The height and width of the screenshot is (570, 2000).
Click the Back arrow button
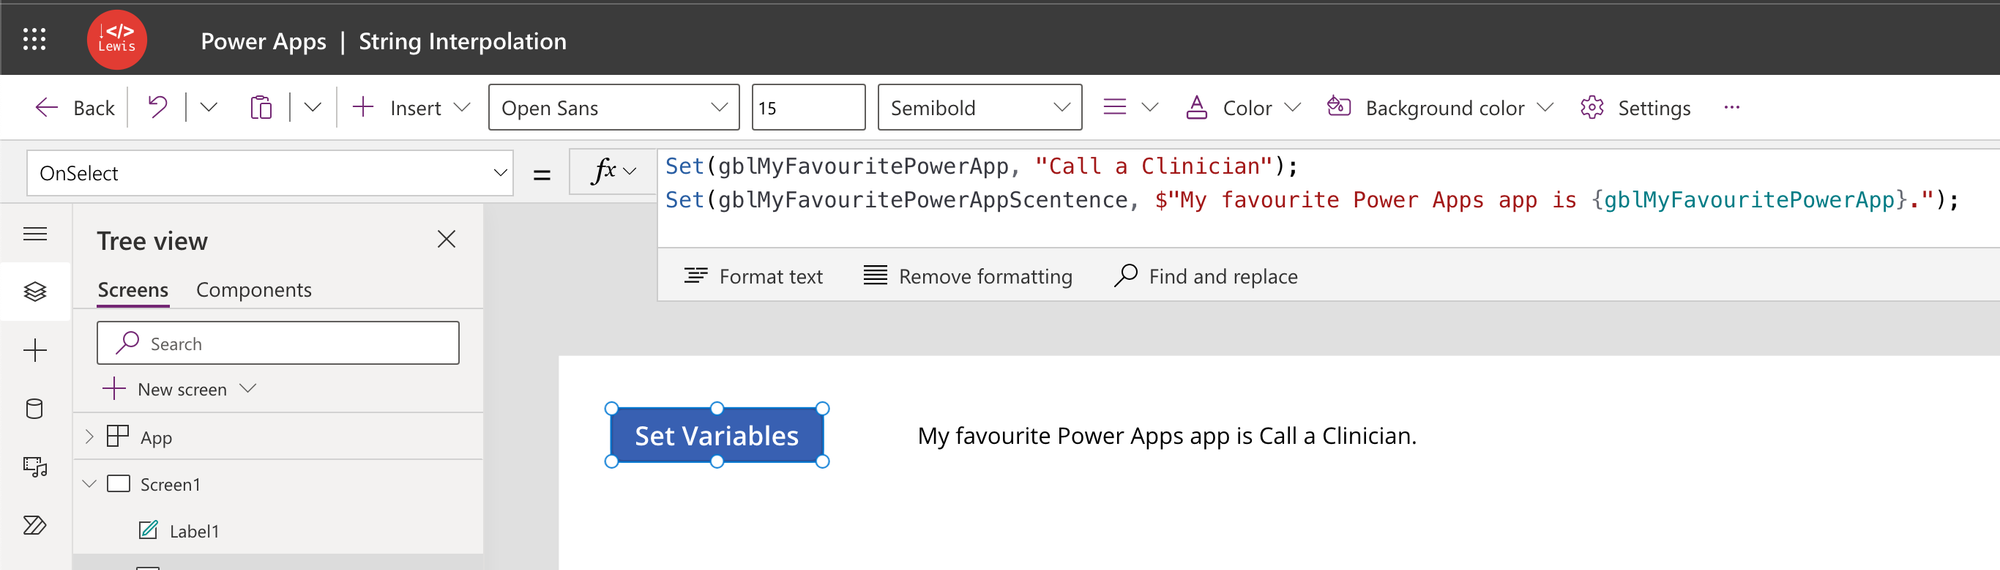tap(75, 108)
